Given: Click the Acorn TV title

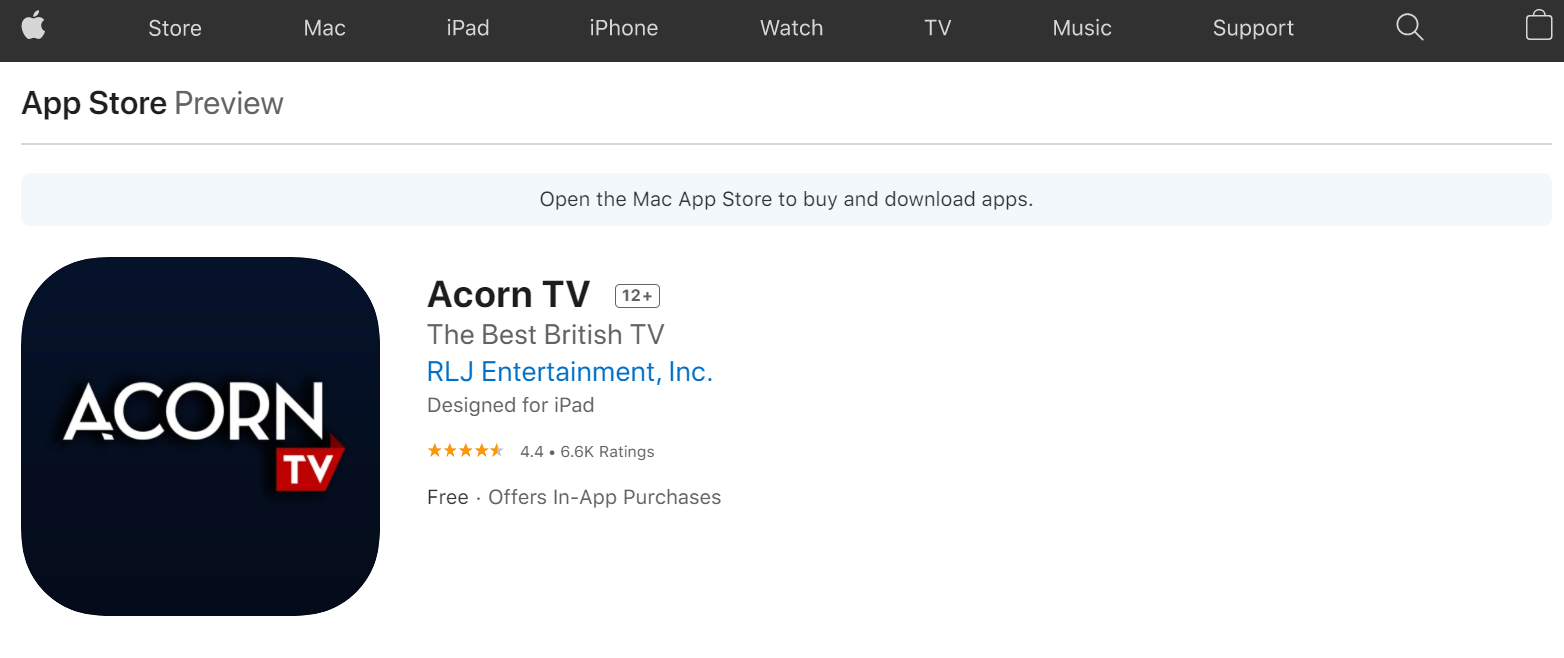Looking at the screenshot, I should tap(509, 295).
